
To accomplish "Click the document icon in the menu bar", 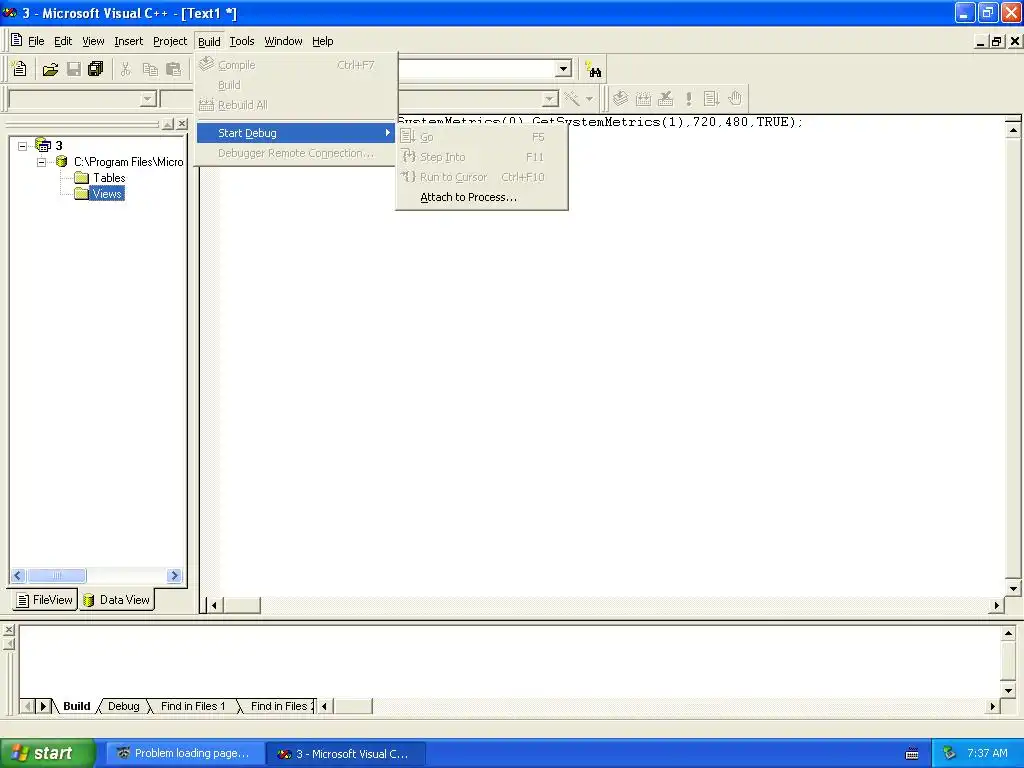I will [16, 40].
